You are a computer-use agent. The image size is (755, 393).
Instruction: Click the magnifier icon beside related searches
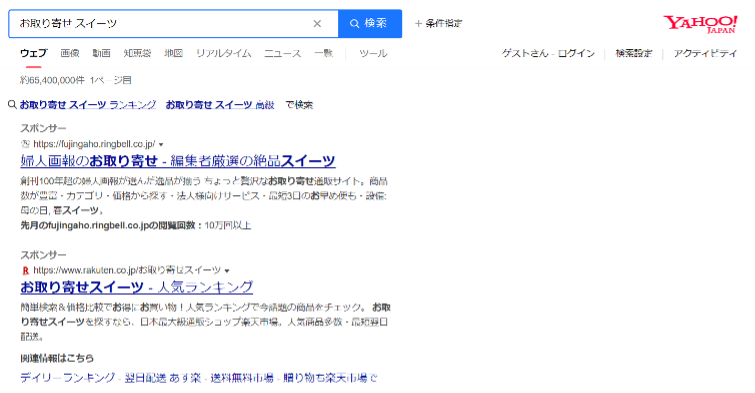tap(12, 104)
